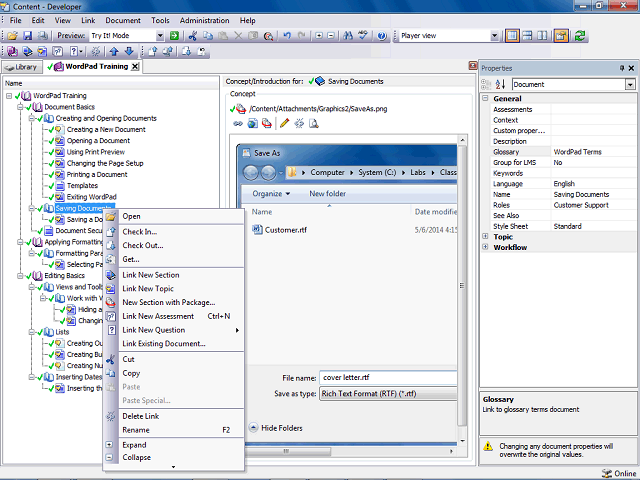This screenshot has width=640, height=480.
Task: Click the pencil edit icon in Concept pane
Action: point(284,123)
